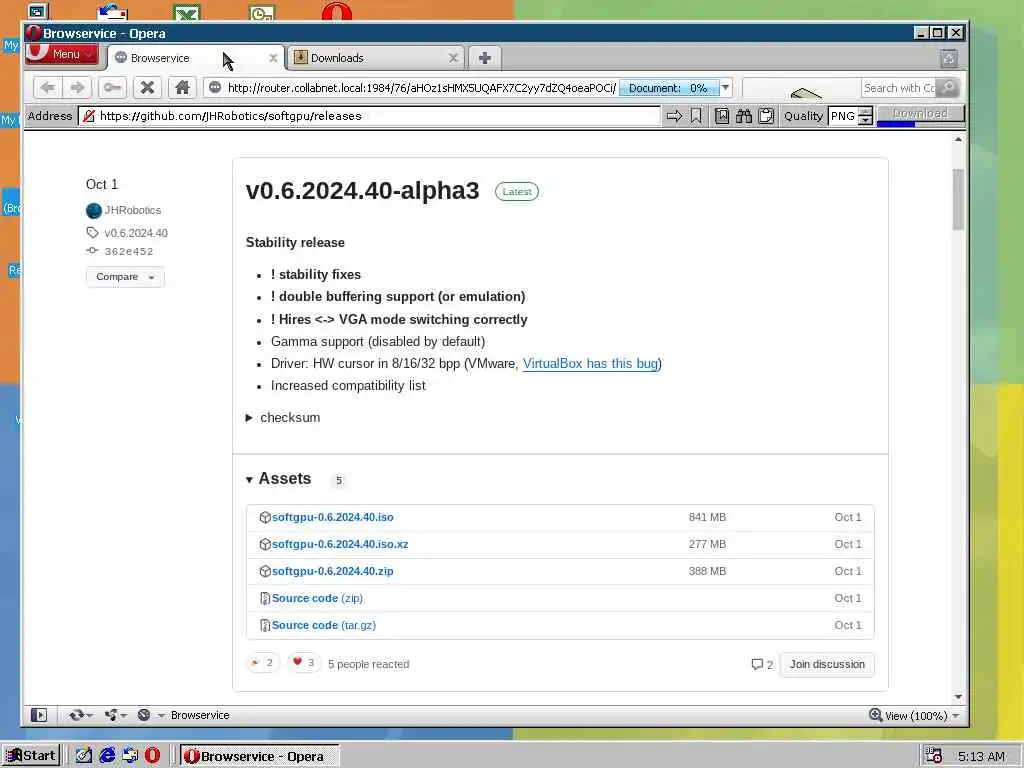Download Source code (zip)
The height and width of the screenshot is (768, 1024).
pos(317,598)
